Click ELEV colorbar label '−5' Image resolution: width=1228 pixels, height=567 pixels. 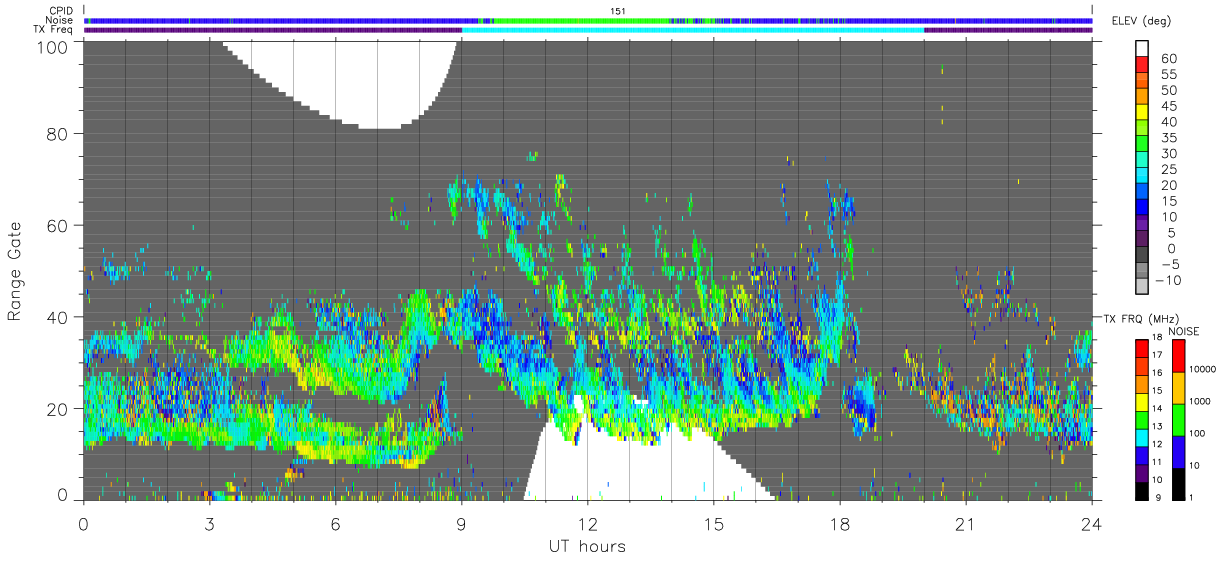(x=1170, y=264)
